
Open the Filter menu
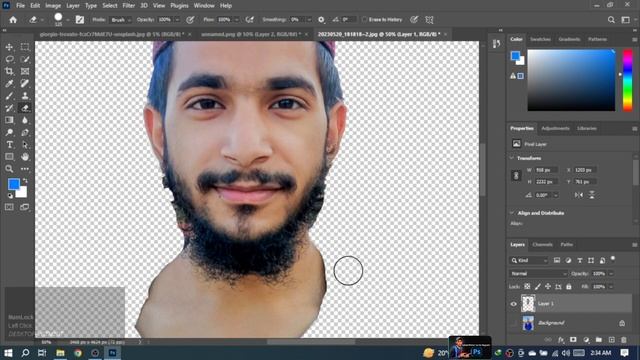129,6
